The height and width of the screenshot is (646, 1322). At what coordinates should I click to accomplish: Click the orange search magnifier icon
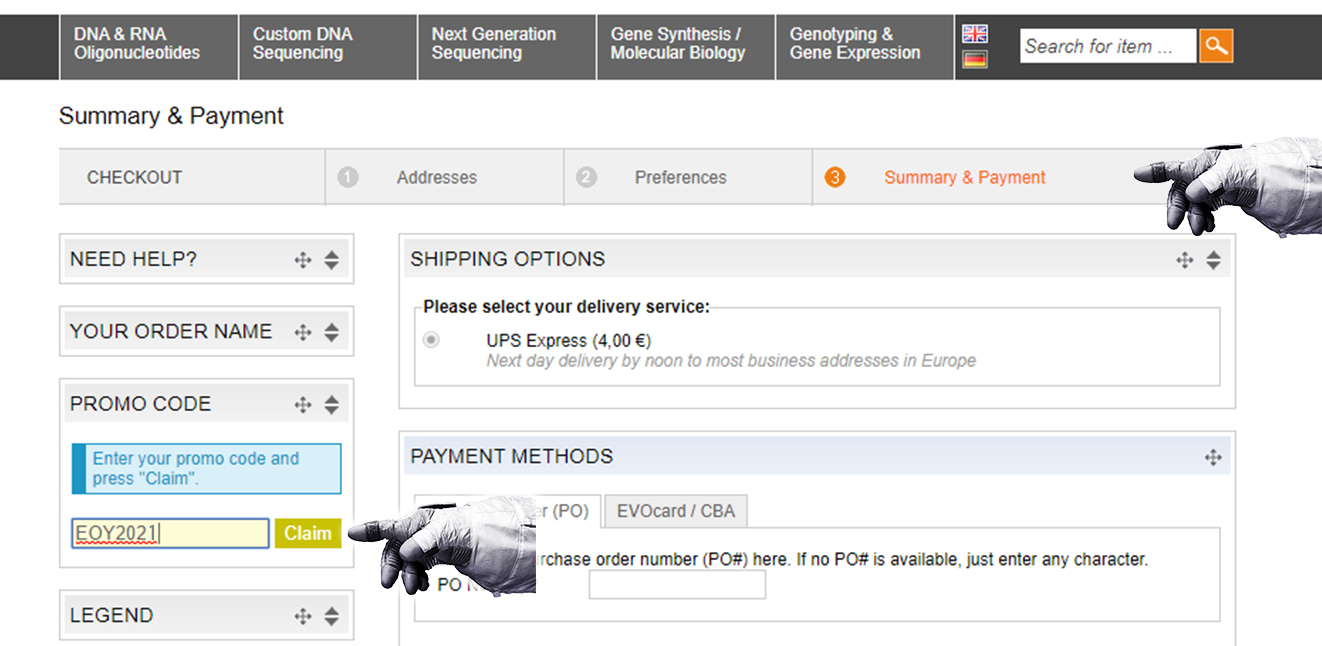1216,46
